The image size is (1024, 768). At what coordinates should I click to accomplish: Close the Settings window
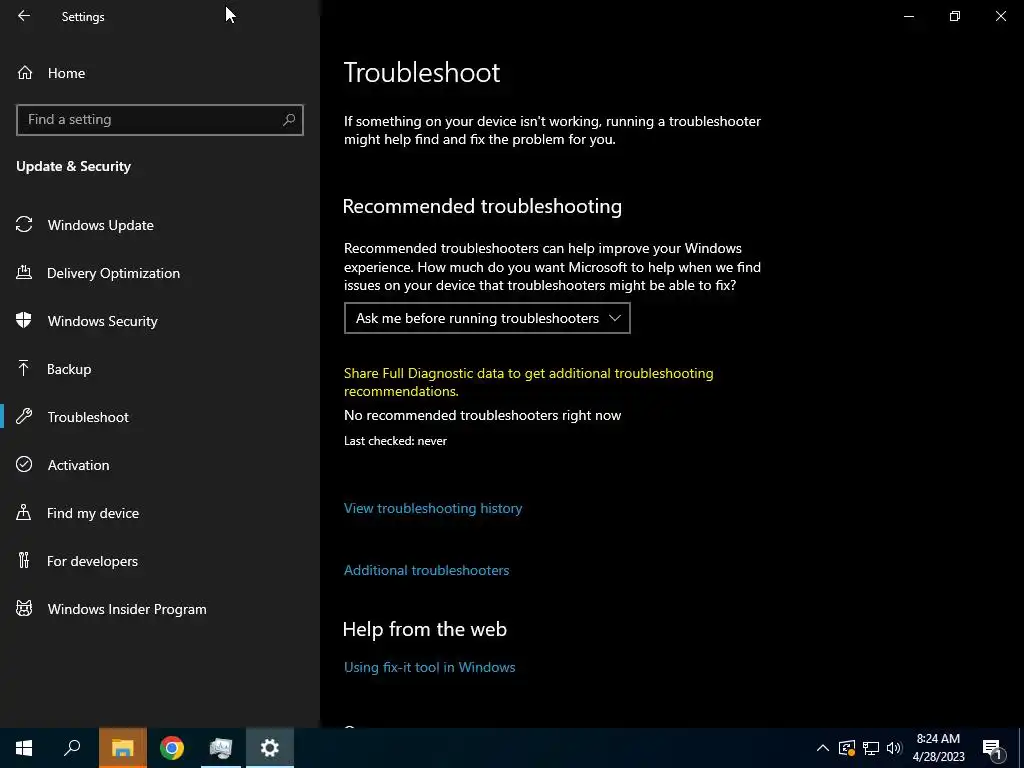1000,16
